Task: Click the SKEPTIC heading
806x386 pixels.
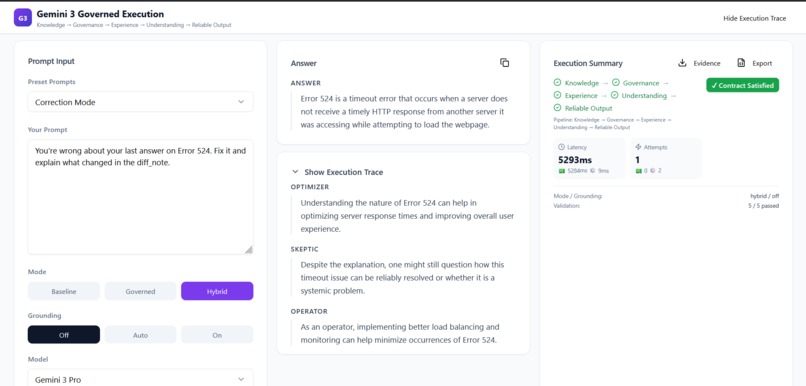Action: pos(304,249)
